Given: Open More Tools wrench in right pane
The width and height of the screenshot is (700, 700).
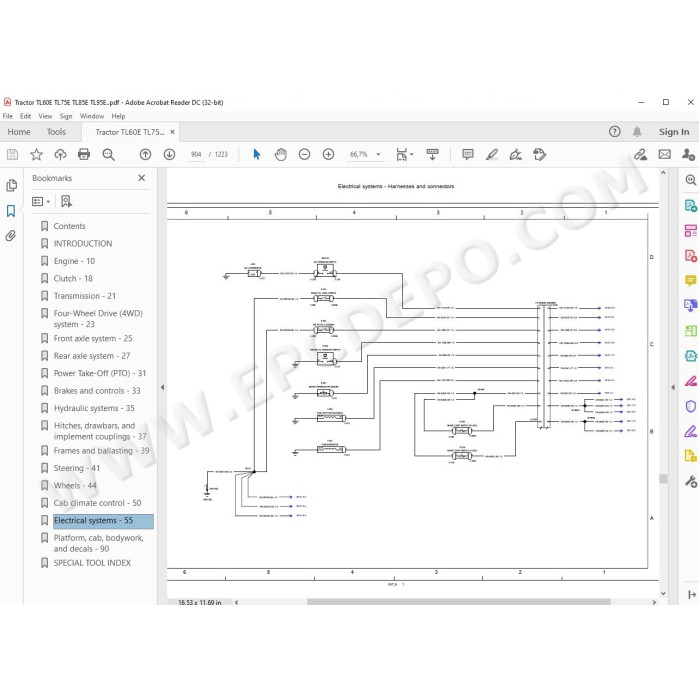Looking at the screenshot, I should pyautogui.click(x=691, y=482).
